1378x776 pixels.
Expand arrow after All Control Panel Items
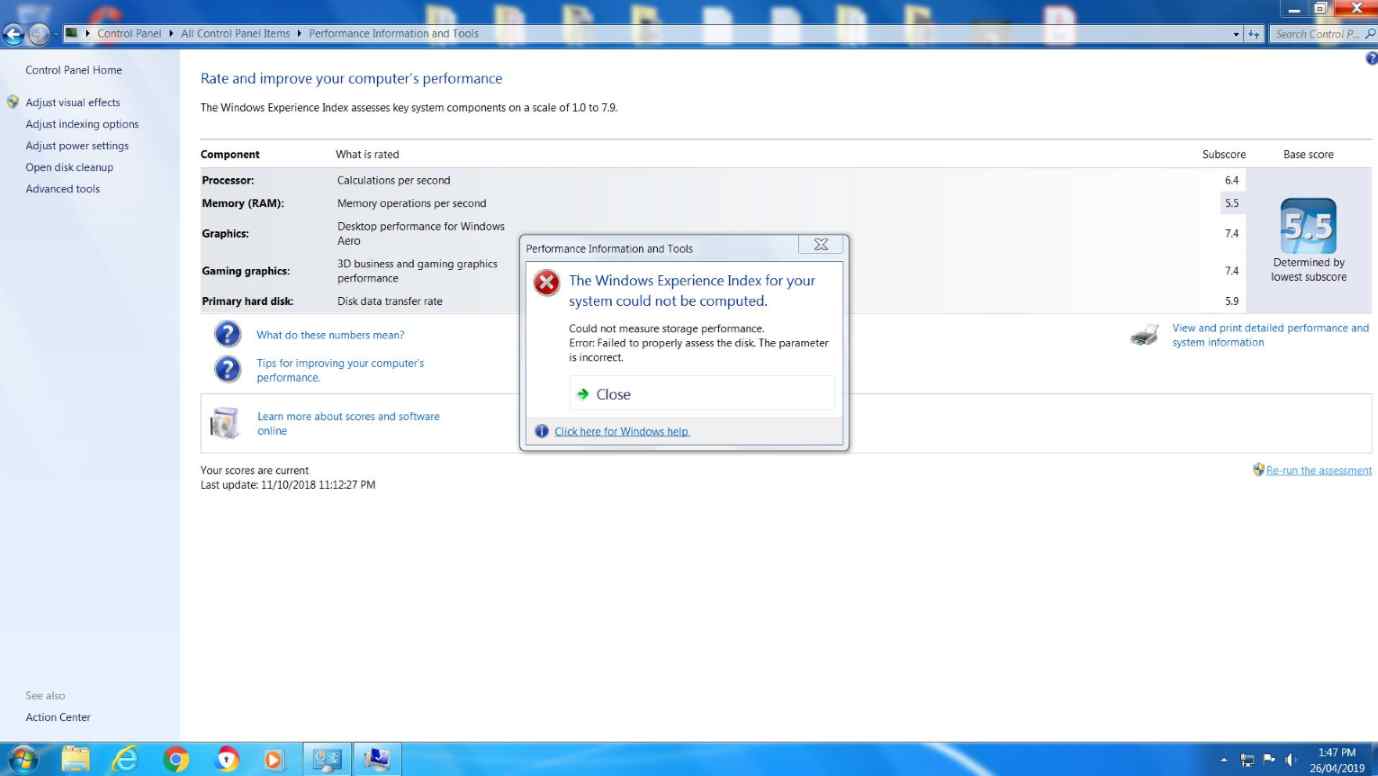(x=299, y=33)
